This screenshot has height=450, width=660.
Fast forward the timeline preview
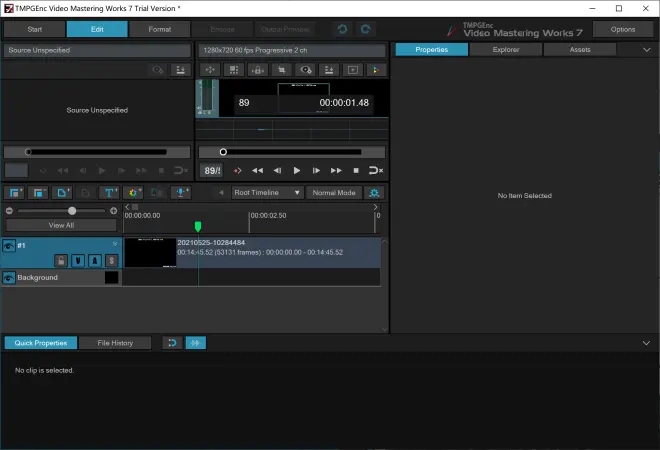[336, 170]
